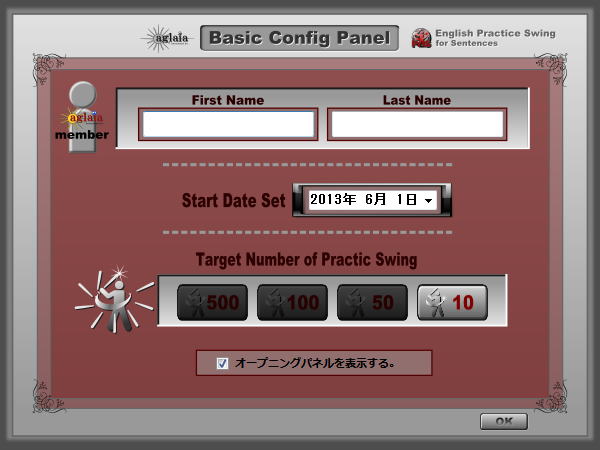Select the month 6月 in date picker

tap(375, 199)
